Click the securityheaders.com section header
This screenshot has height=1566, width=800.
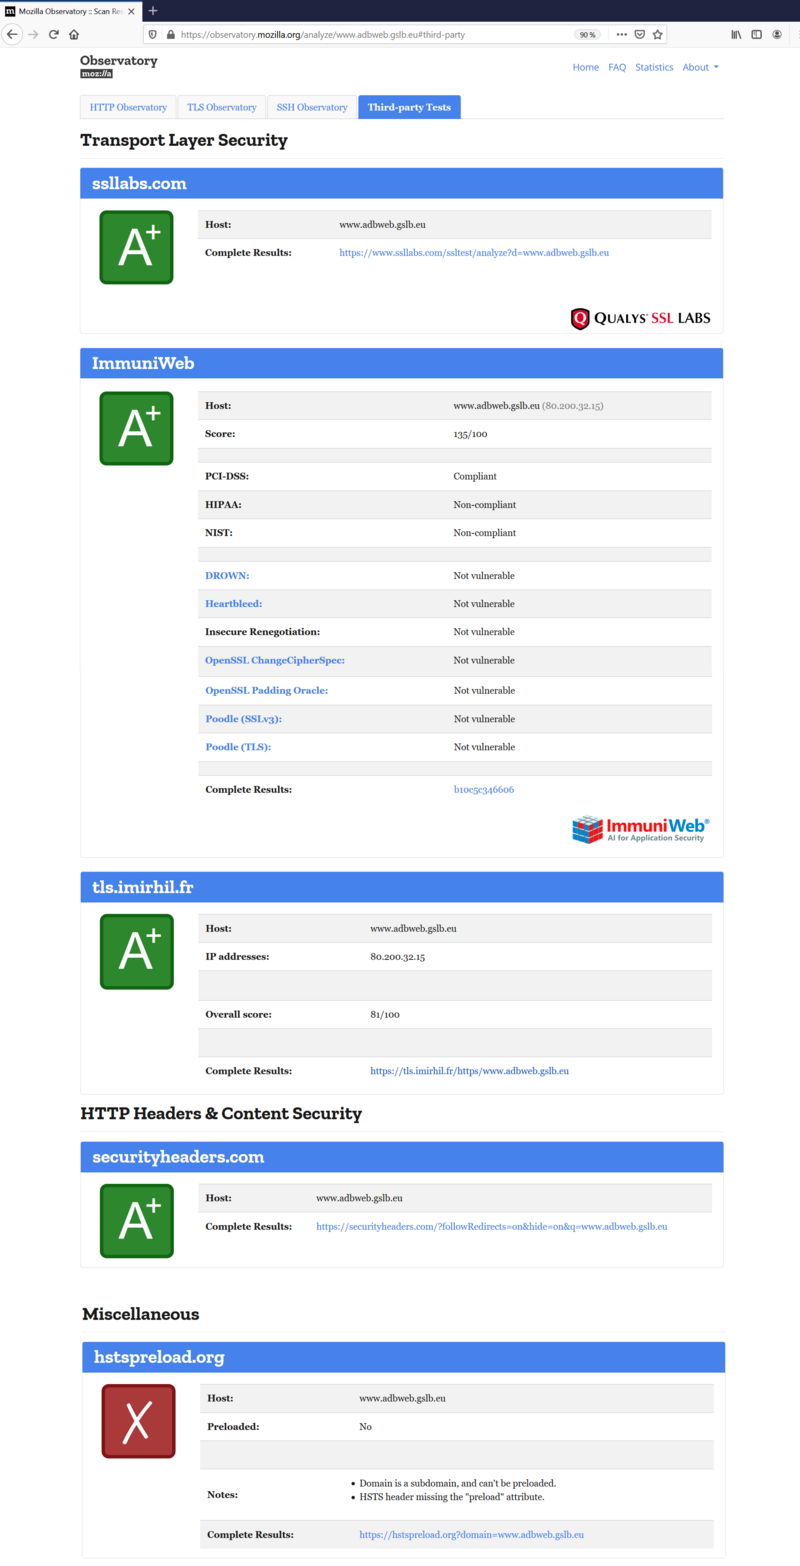(401, 1157)
